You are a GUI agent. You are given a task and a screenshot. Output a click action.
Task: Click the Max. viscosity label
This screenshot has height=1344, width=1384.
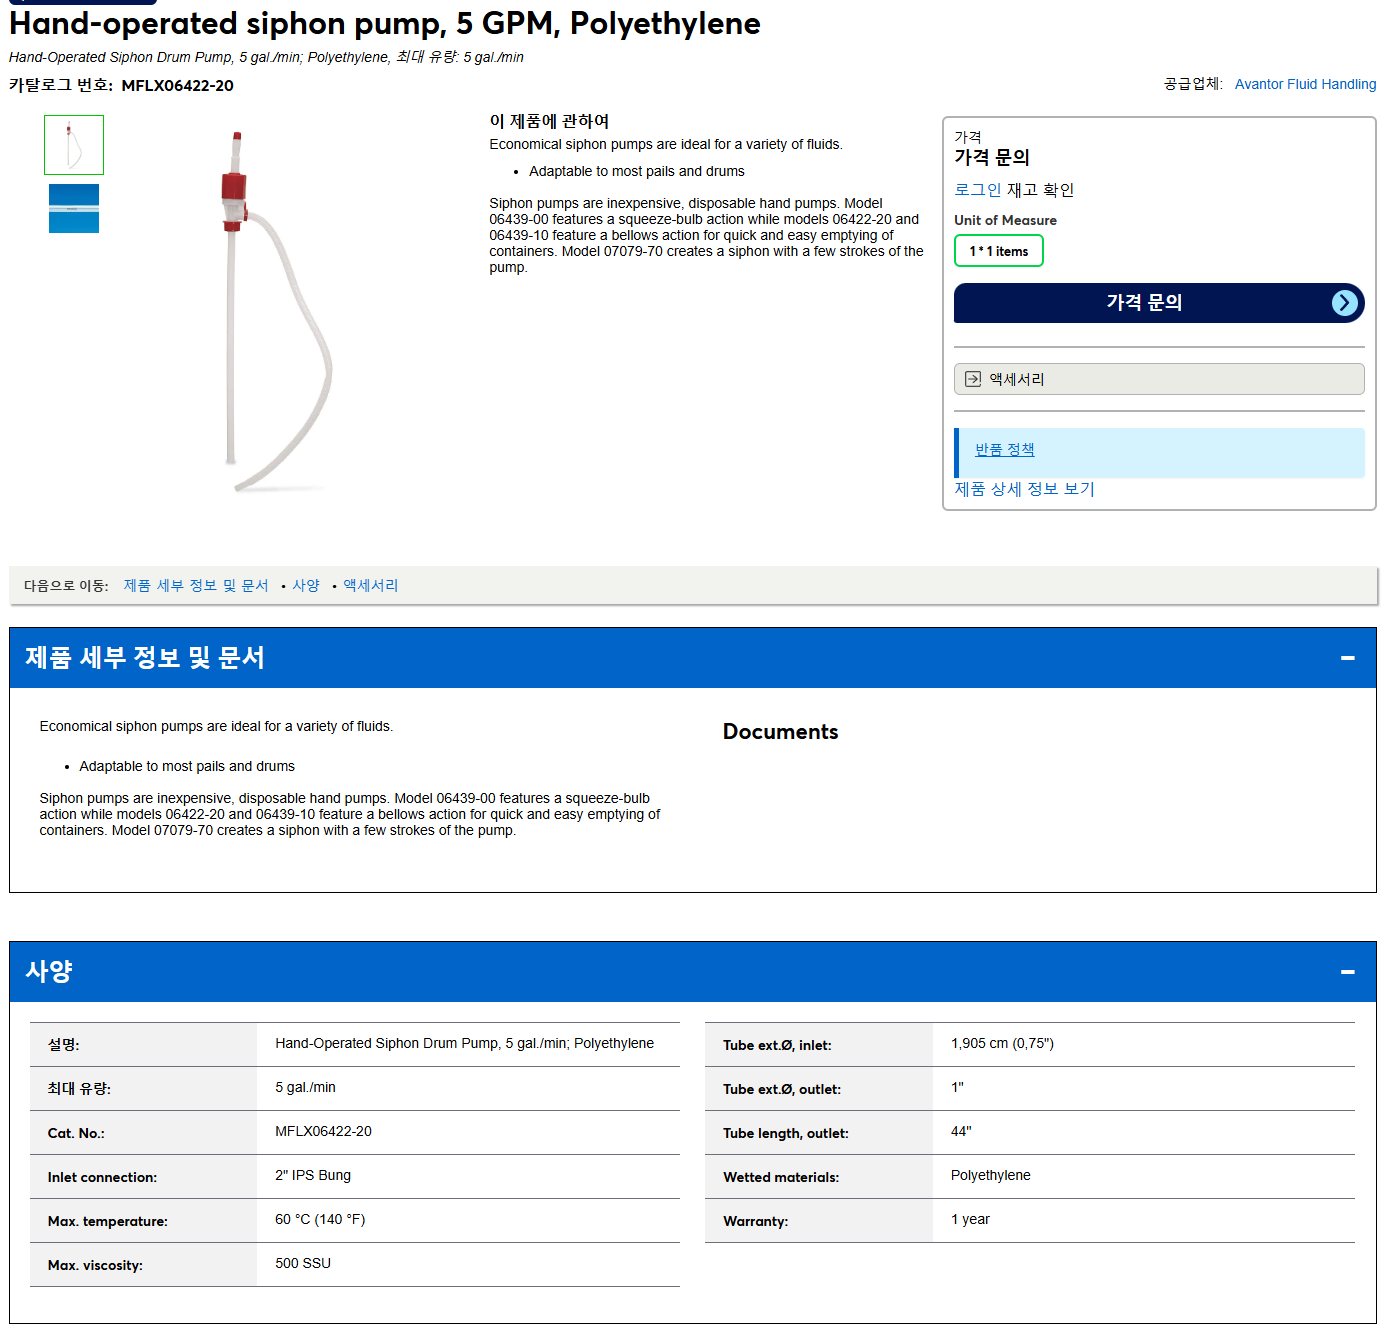click(95, 1266)
